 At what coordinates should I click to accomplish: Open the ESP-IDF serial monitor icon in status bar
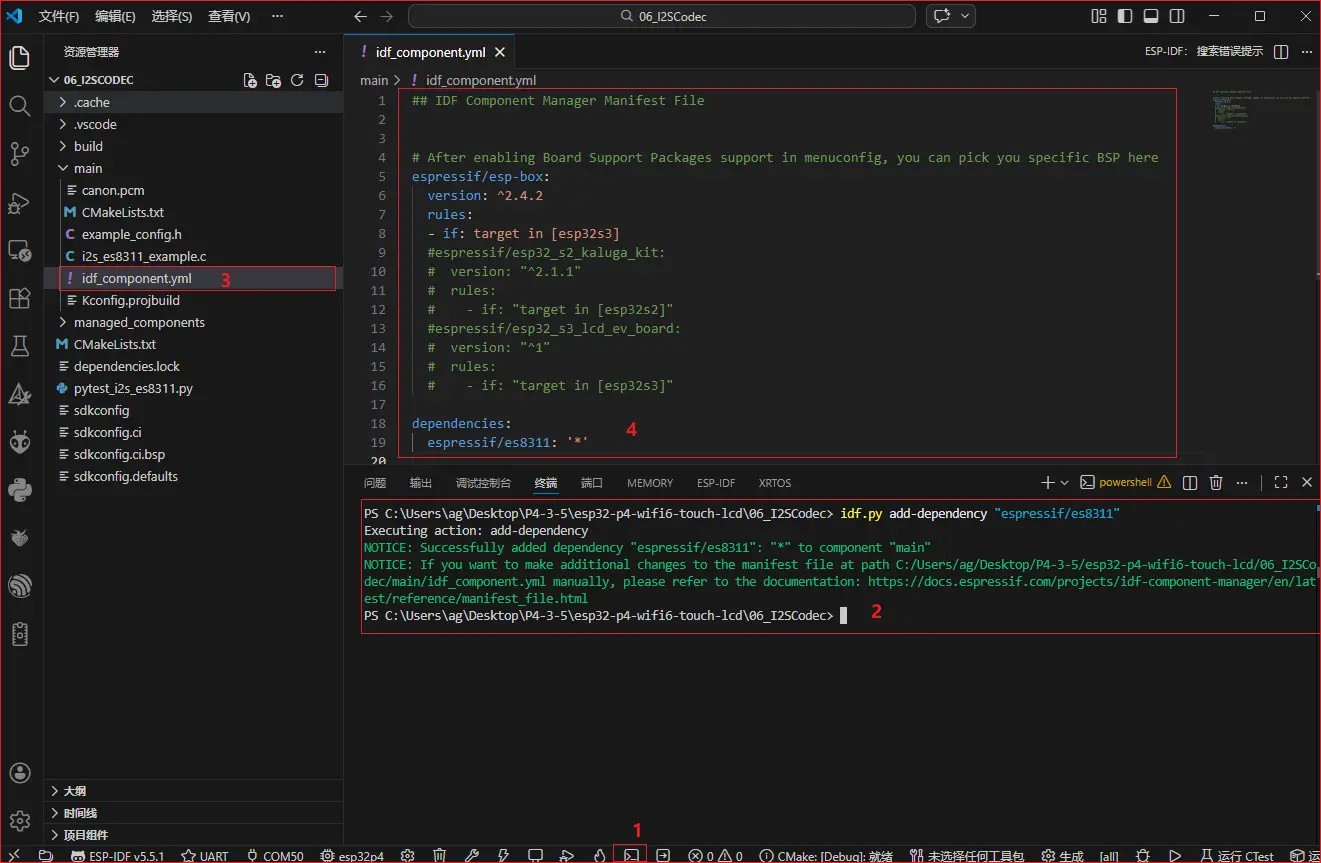click(536, 855)
